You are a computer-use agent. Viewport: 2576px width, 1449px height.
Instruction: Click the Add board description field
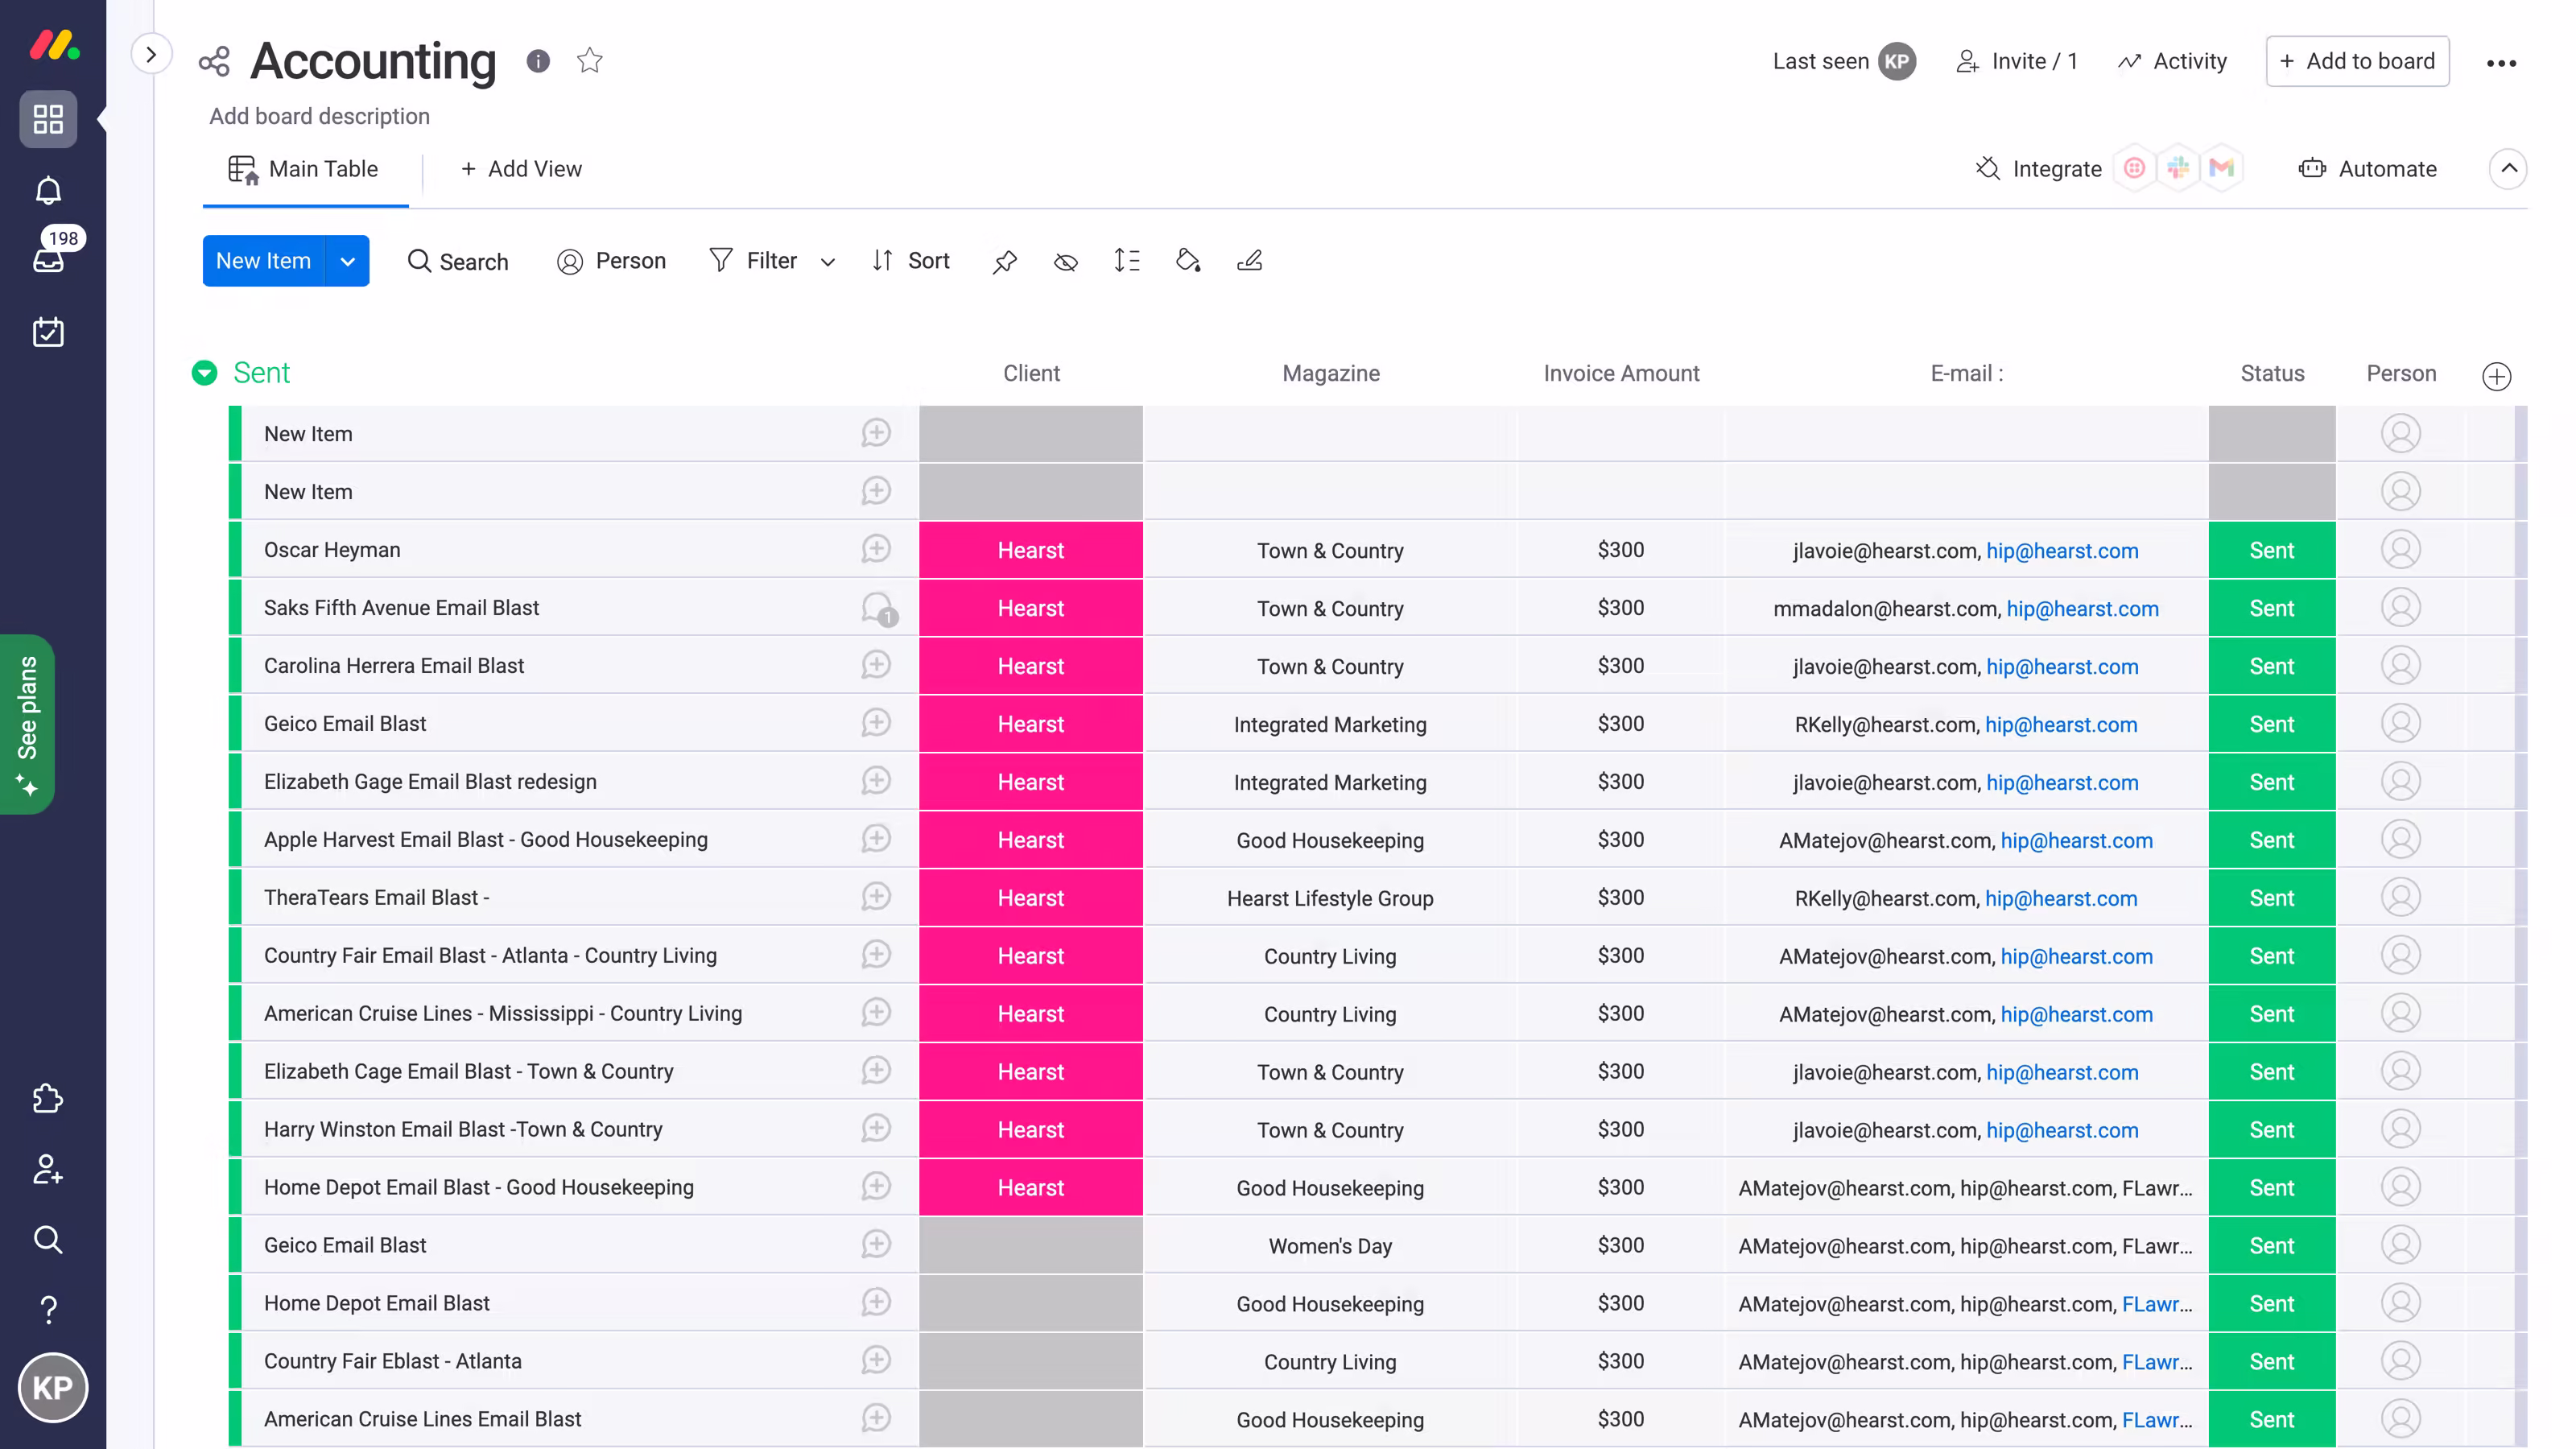click(x=319, y=116)
